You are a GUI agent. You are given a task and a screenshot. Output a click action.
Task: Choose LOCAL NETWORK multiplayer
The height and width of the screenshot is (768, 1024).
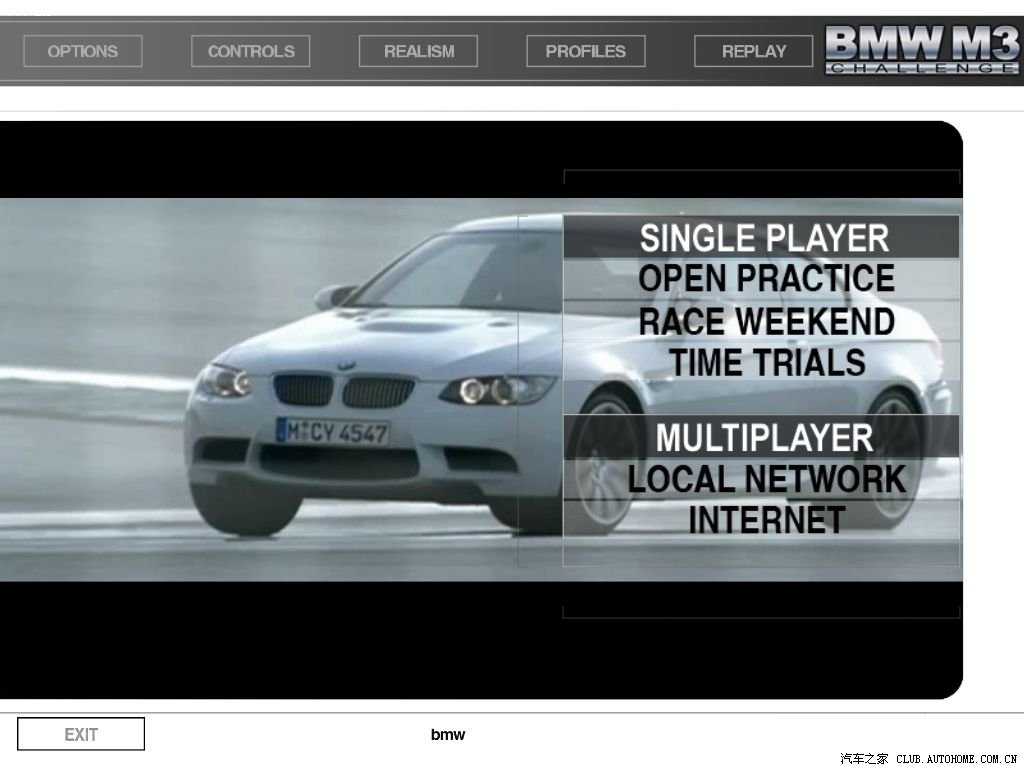(766, 479)
